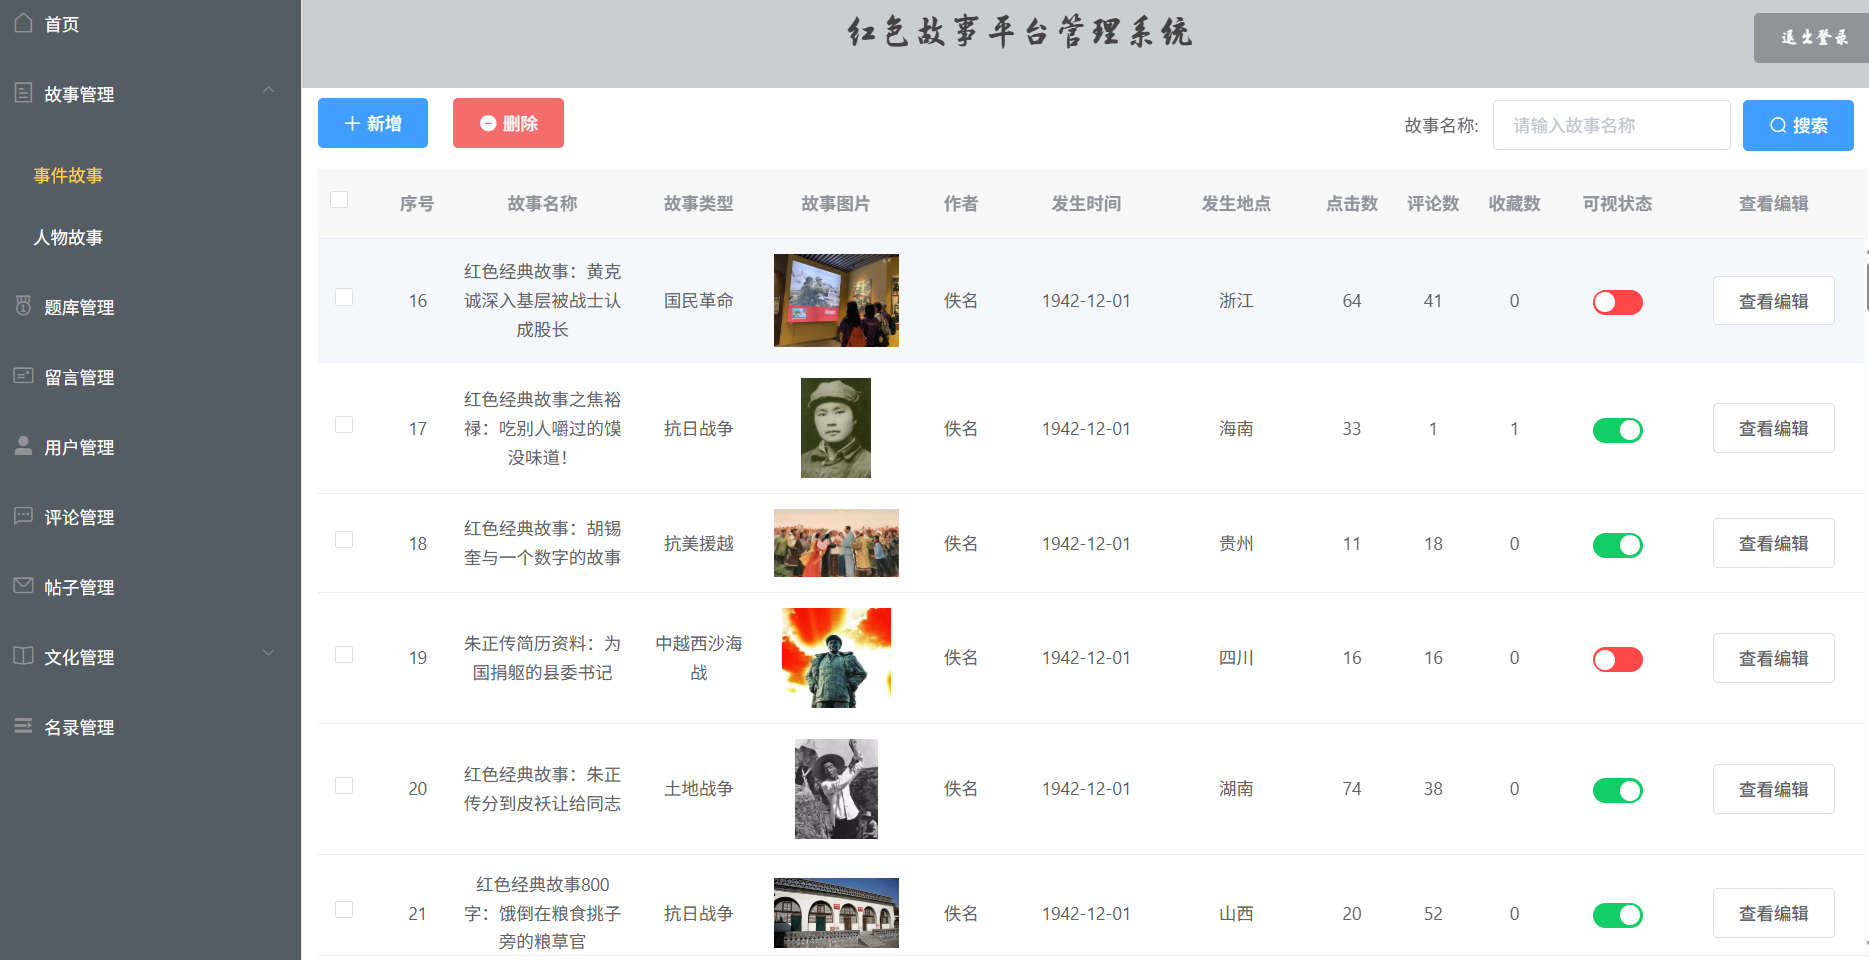Click 查看编辑 for row 18
Viewport: 1869px width, 960px height.
click(x=1773, y=543)
